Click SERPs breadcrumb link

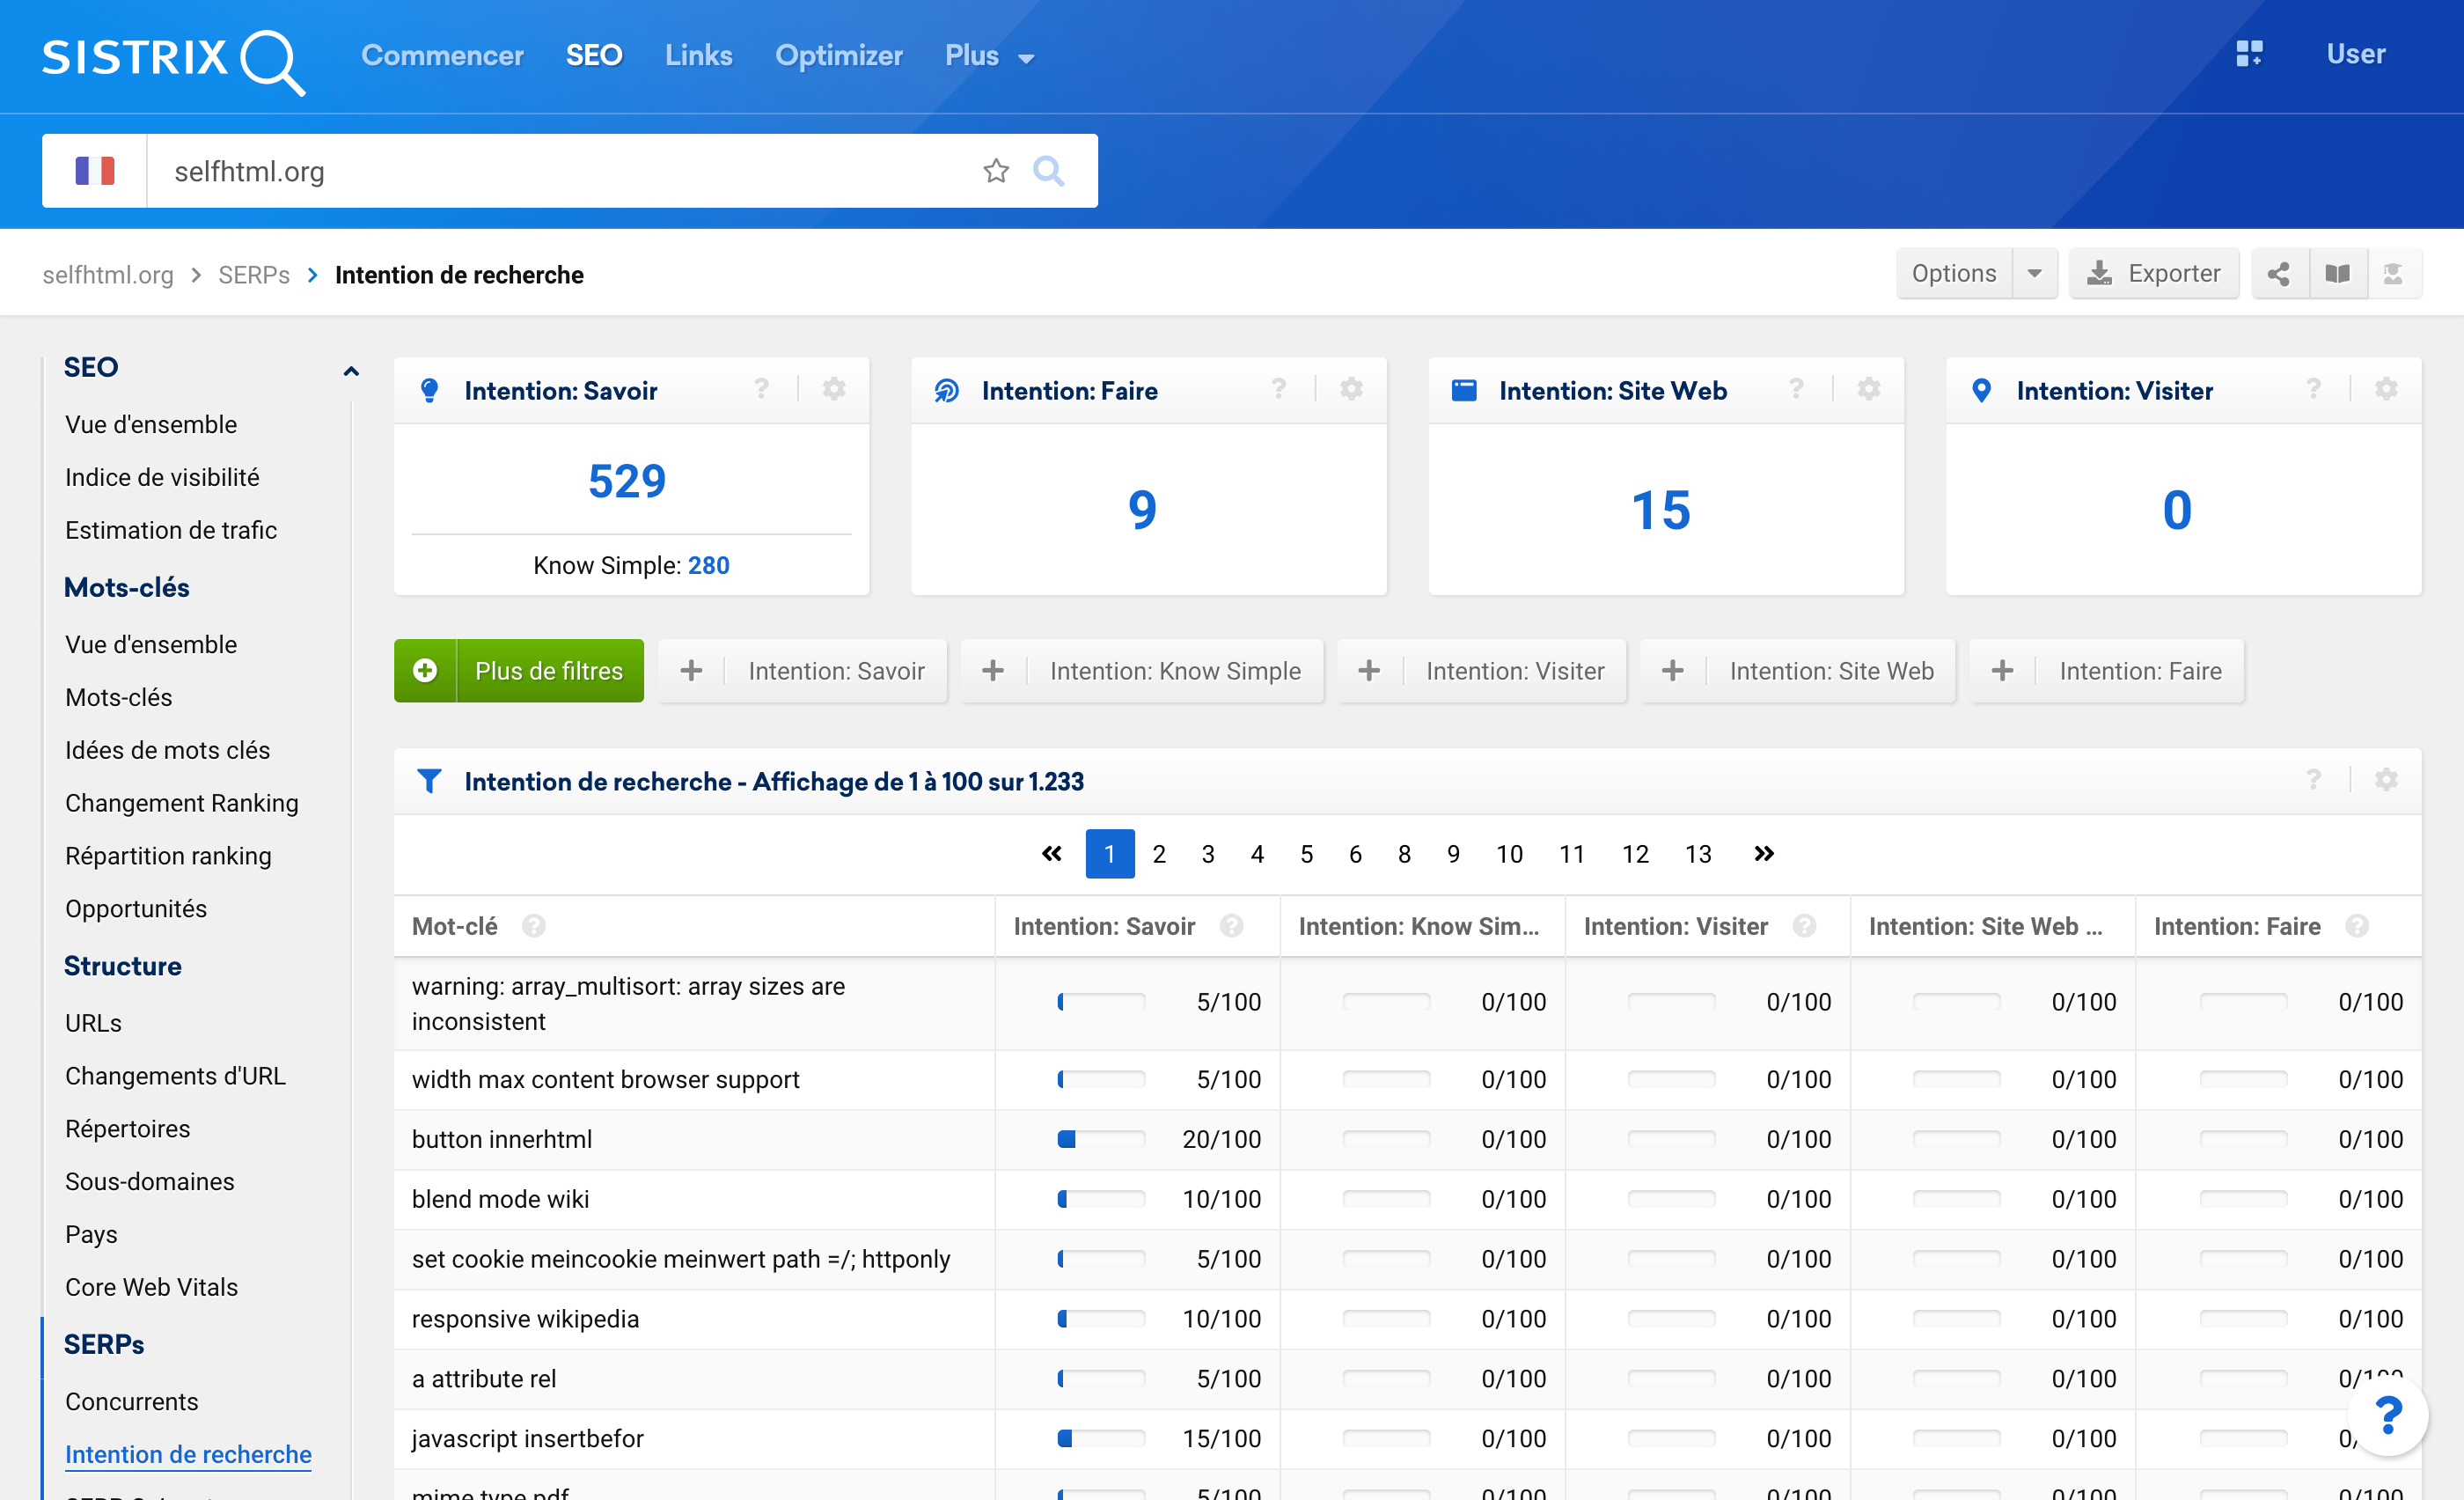[x=254, y=275]
